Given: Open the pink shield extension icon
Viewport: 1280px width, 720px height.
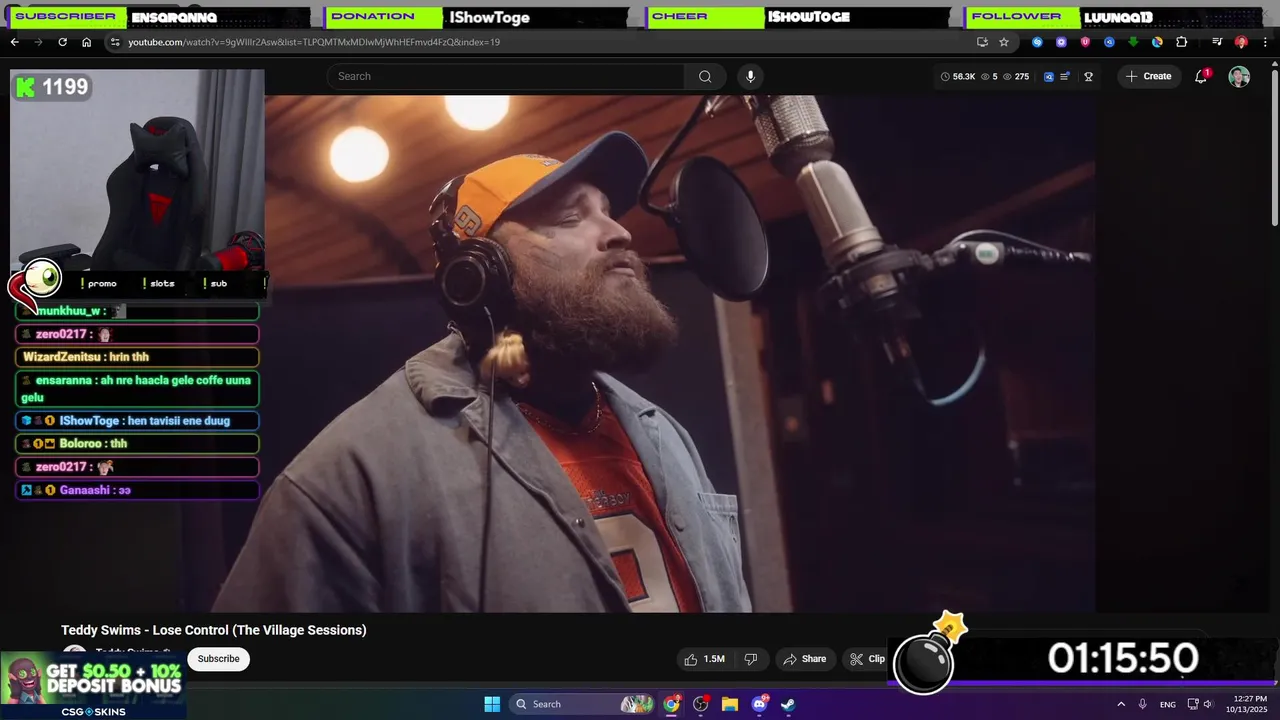Looking at the screenshot, I should (x=1085, y=42).
